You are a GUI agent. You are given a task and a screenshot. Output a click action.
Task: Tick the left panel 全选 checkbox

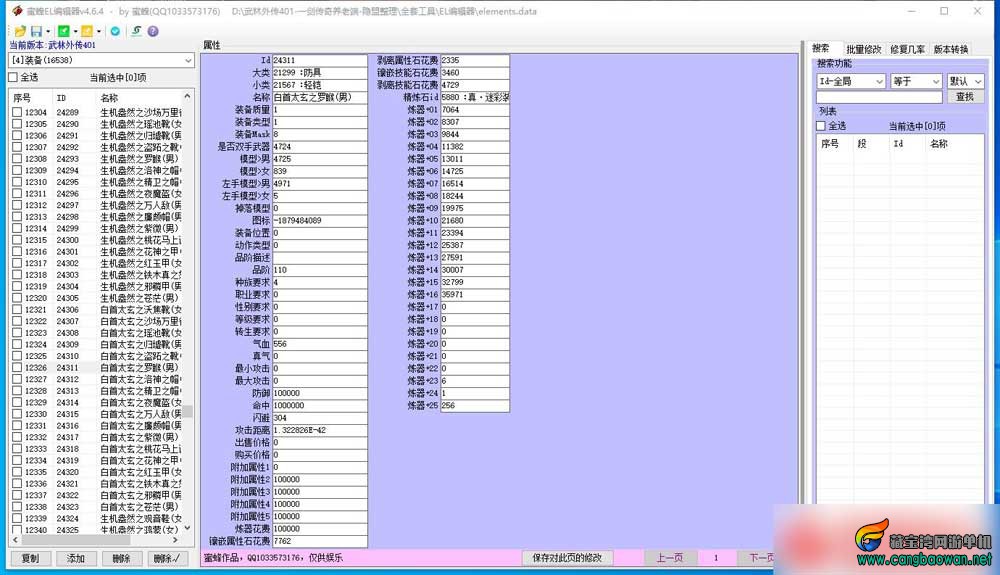pyautogui.click(x=13, y=77)
